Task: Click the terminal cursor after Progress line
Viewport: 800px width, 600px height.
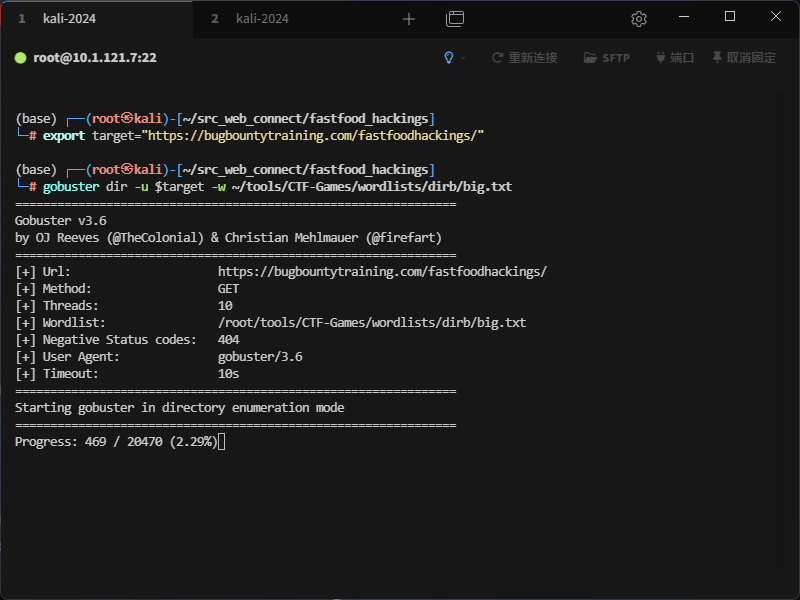Action: [x=222, y=442]
